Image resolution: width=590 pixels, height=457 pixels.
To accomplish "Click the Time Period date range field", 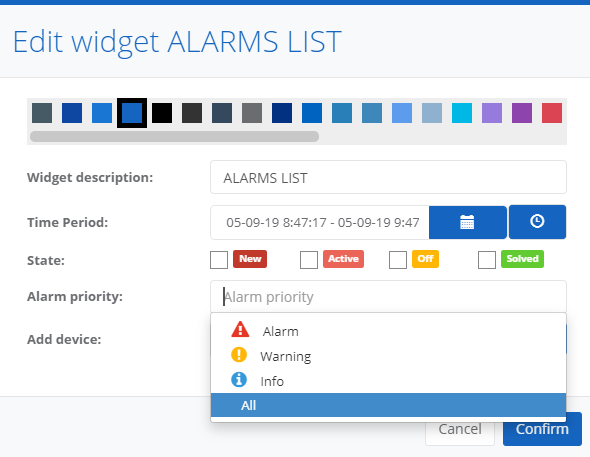I will tap(320, 222).
